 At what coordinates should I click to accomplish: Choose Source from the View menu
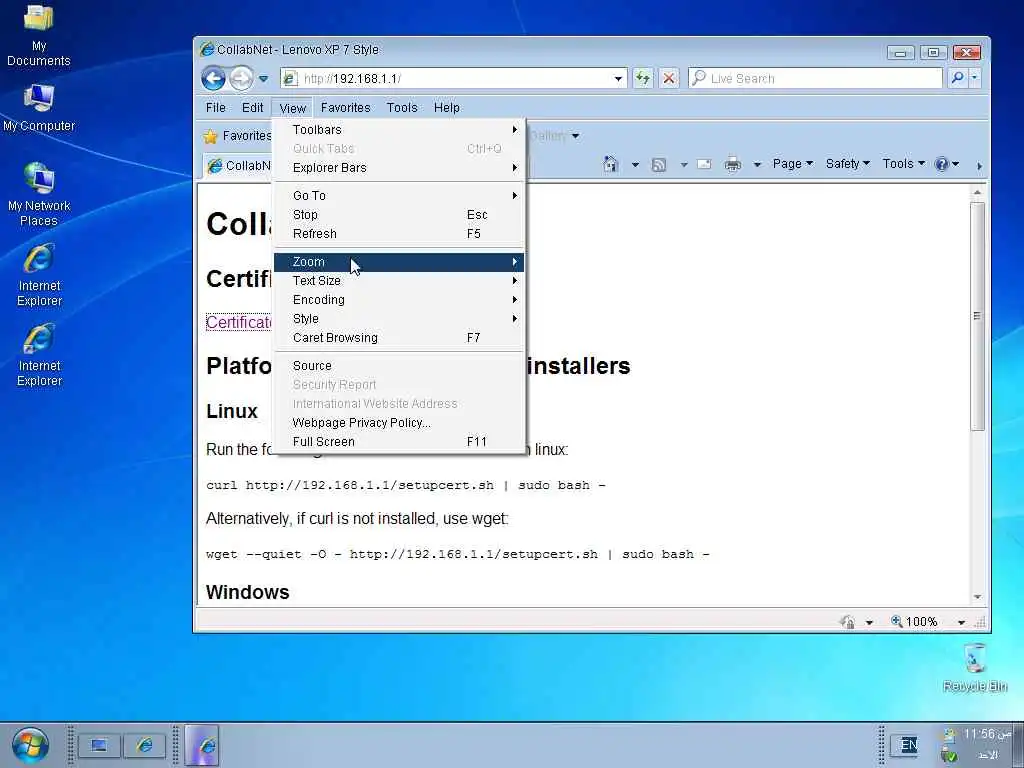[399, 366]
